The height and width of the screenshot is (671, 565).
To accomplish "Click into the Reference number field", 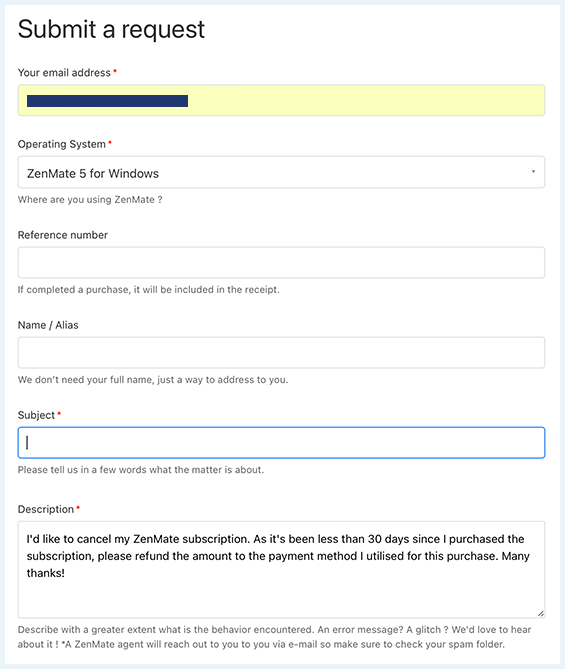I will 281,262.
